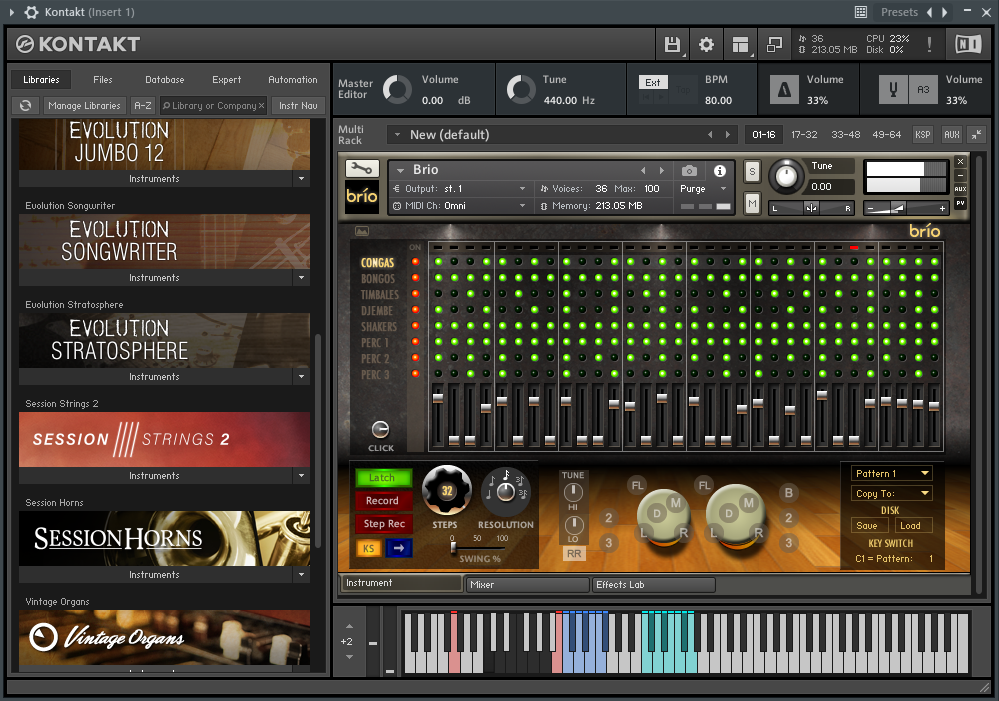999x701 pixels.
Task: Expand Session Horns Instruments dropdown arrow
Action: [x=301, y=575]
